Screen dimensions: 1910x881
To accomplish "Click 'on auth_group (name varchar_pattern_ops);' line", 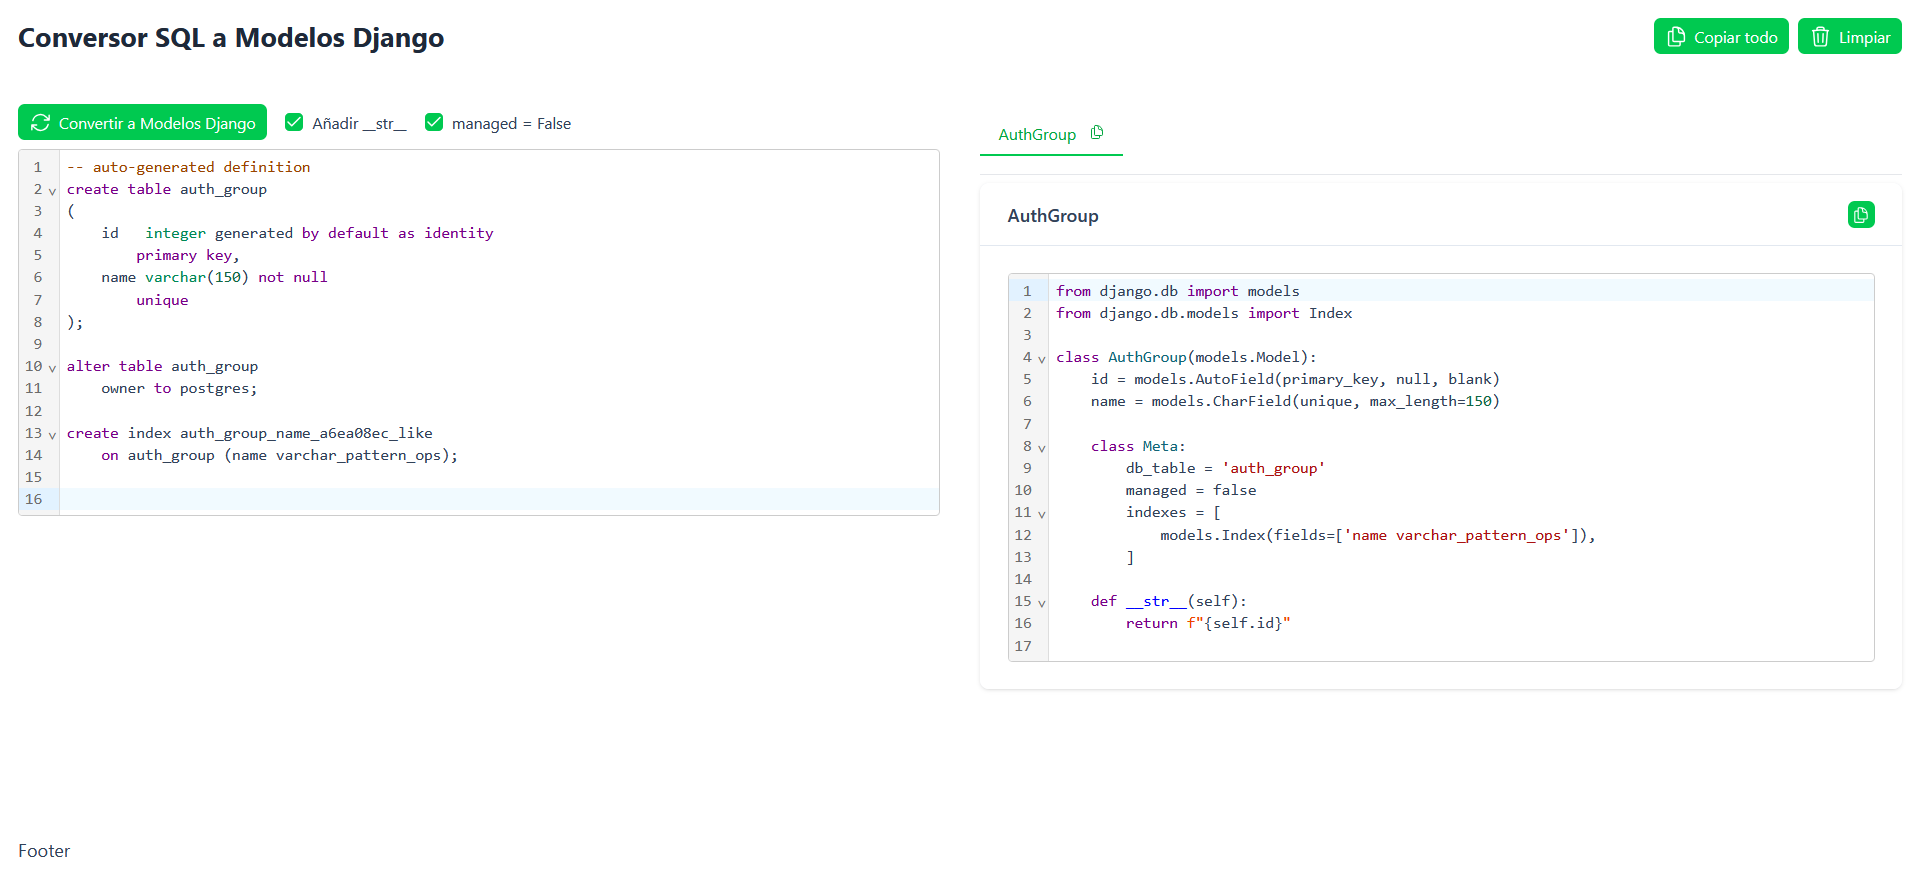I will click(280, 455).
